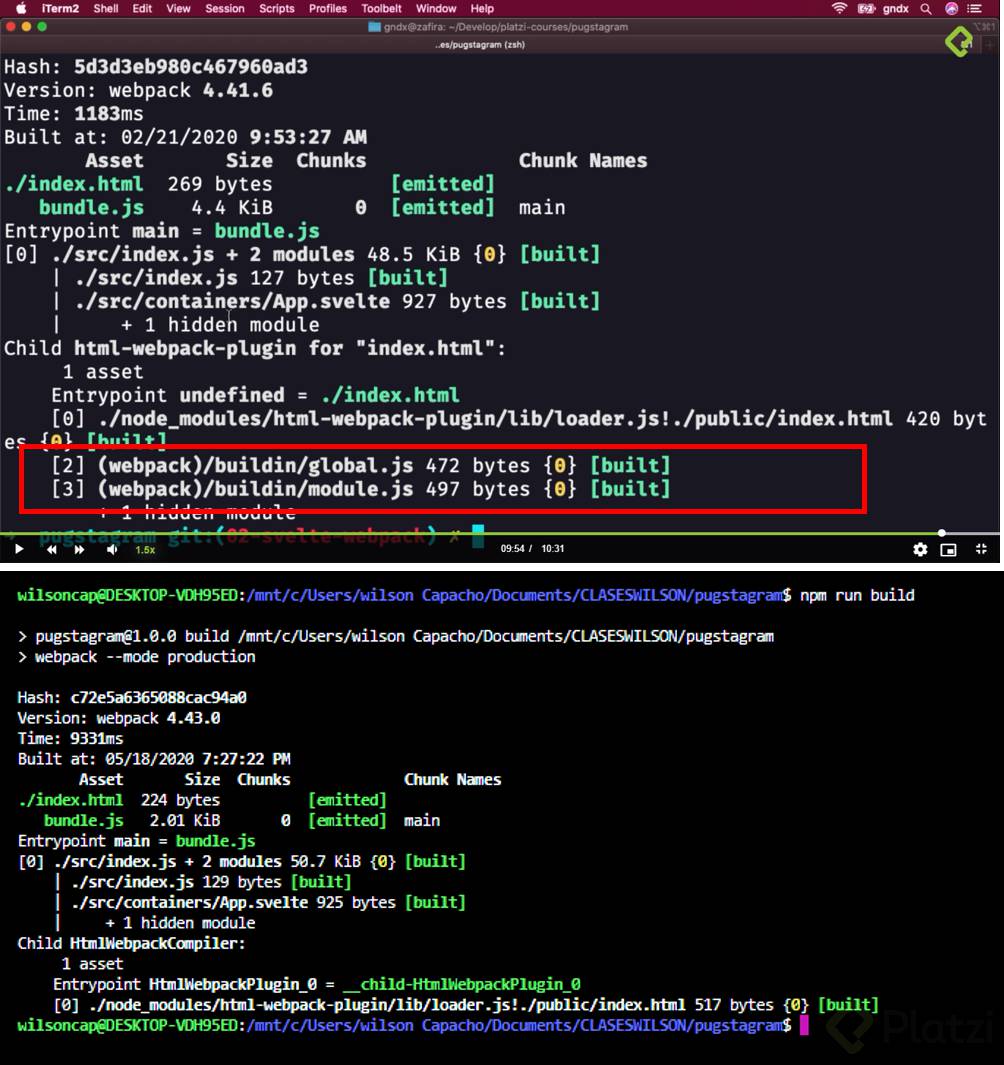1004x1065 pixels.
Task: Play the video with the play button
Action: (19, 549)
